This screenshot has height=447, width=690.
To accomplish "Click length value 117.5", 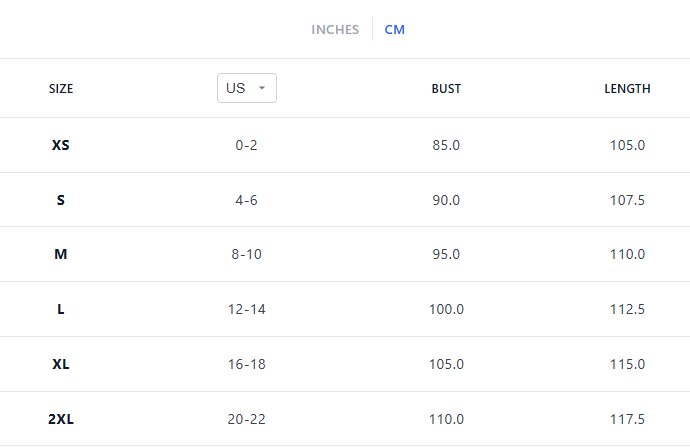I will pos(627,419).
